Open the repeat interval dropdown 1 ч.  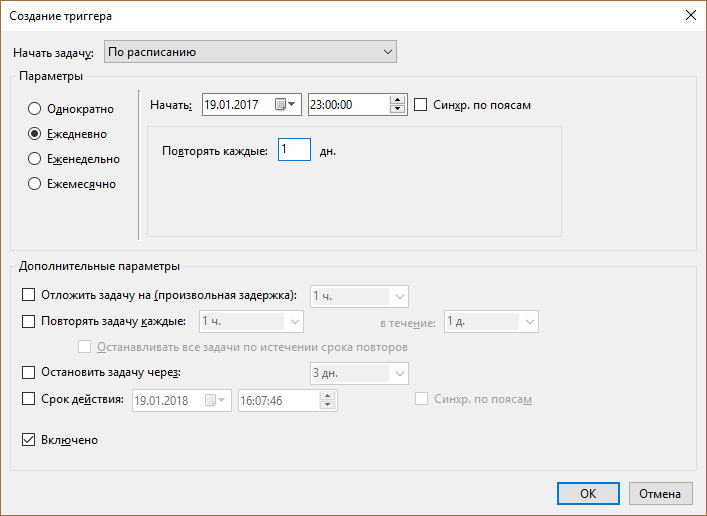point(251,322)
